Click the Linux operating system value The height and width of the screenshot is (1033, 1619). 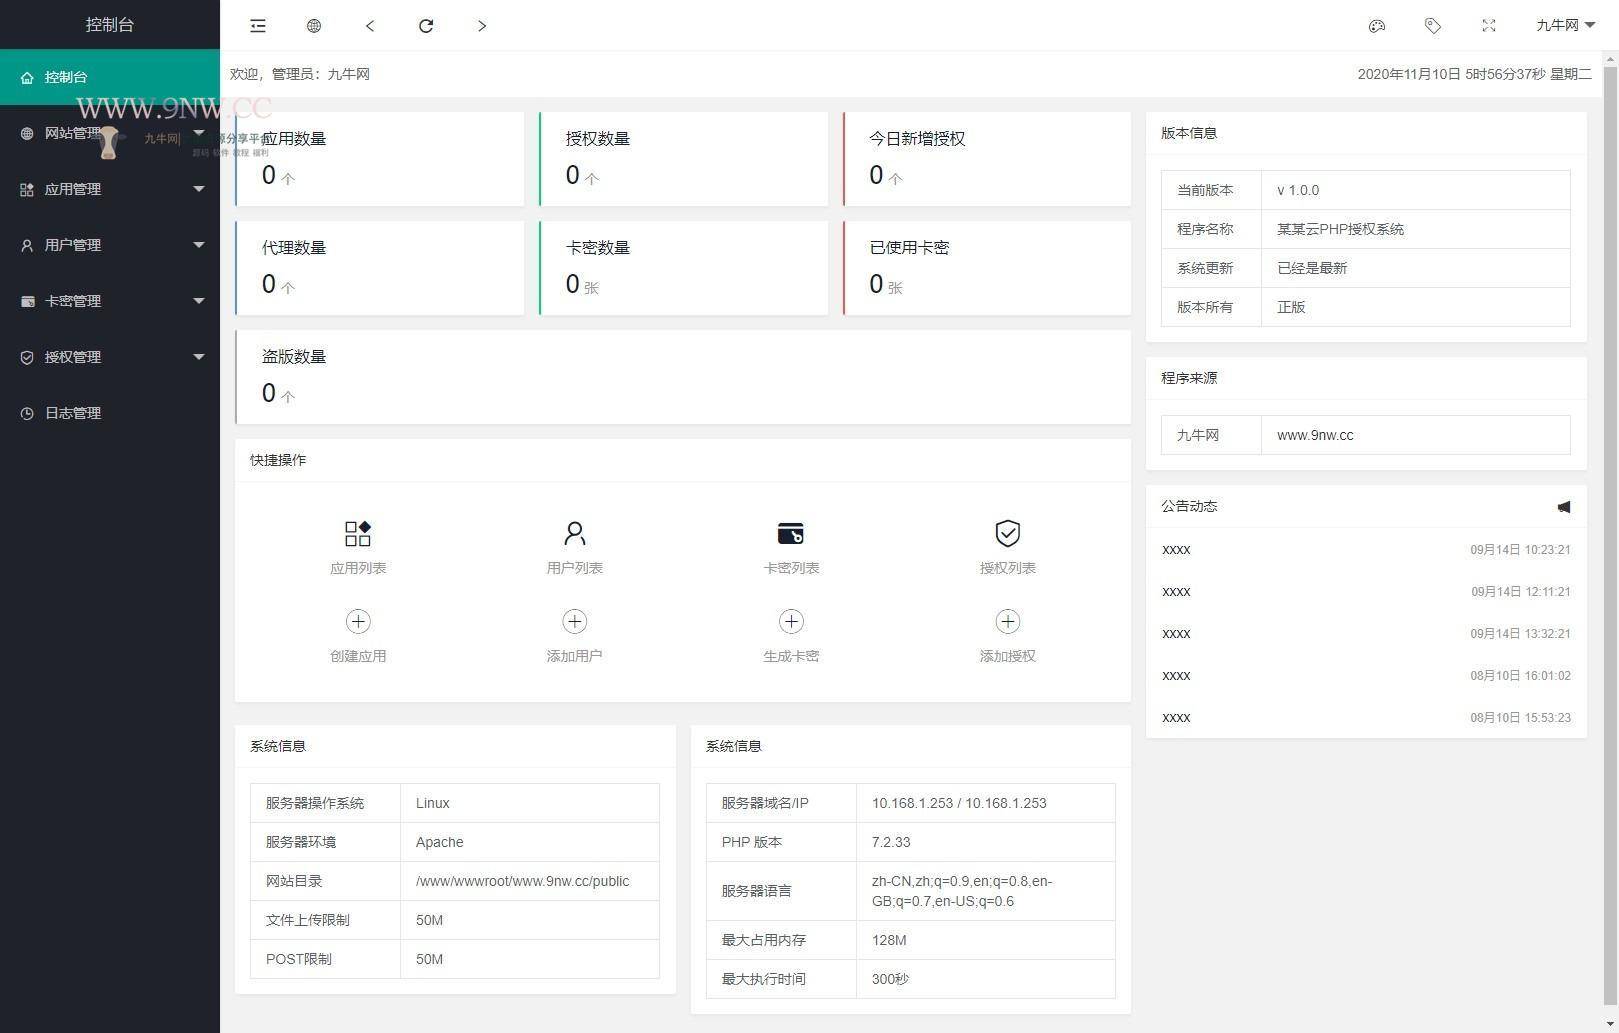click(x=432, y=803)
